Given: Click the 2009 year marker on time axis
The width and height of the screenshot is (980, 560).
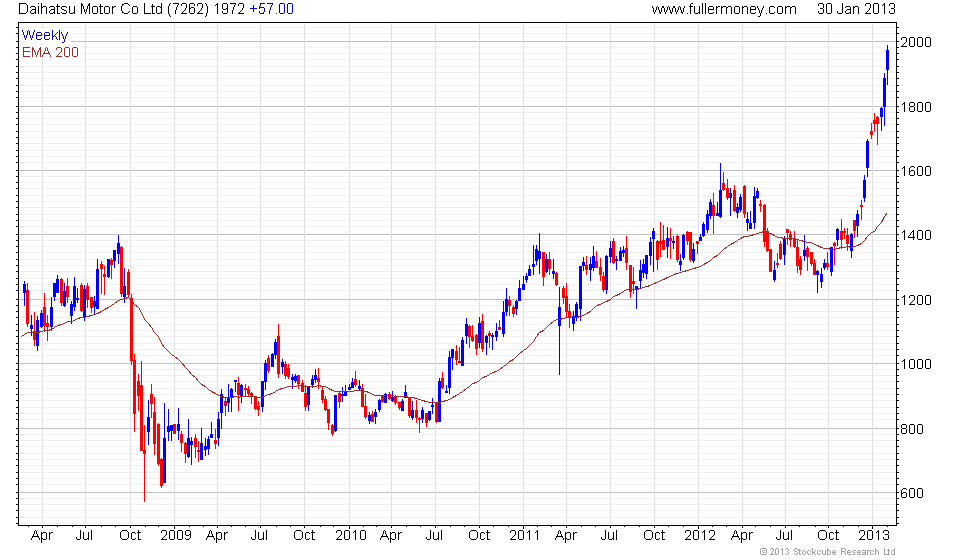Looking at the screenshot, I should (x=175, y=535).
